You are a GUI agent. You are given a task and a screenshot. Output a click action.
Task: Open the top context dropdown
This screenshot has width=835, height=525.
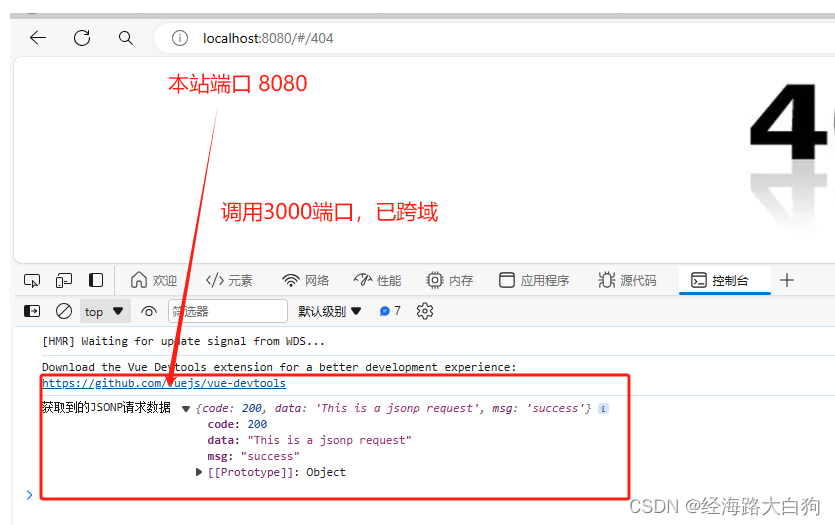pos(105,311)
